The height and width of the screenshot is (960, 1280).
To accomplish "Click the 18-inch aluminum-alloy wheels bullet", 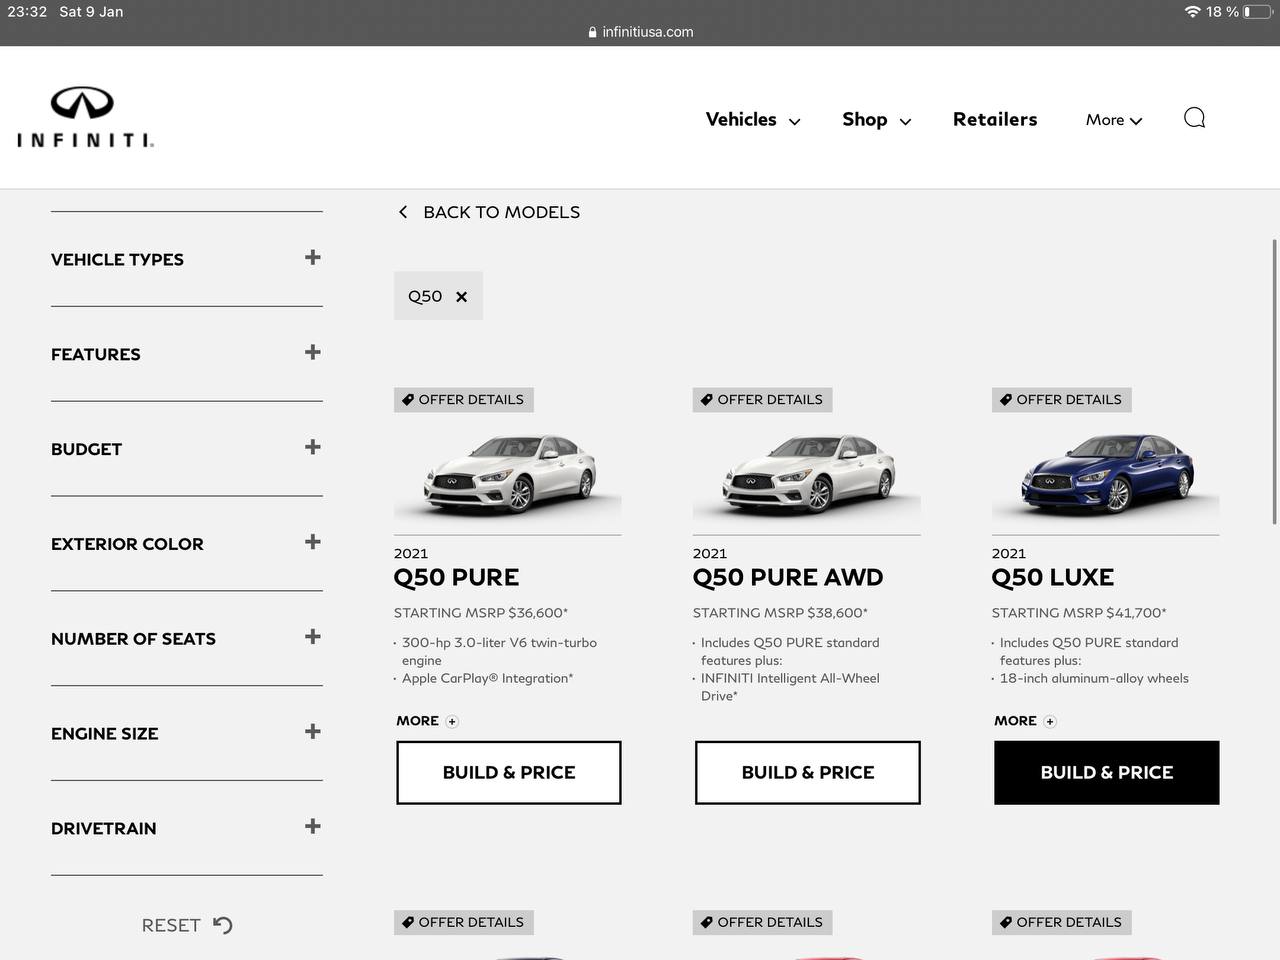I will pos(1094,678).
